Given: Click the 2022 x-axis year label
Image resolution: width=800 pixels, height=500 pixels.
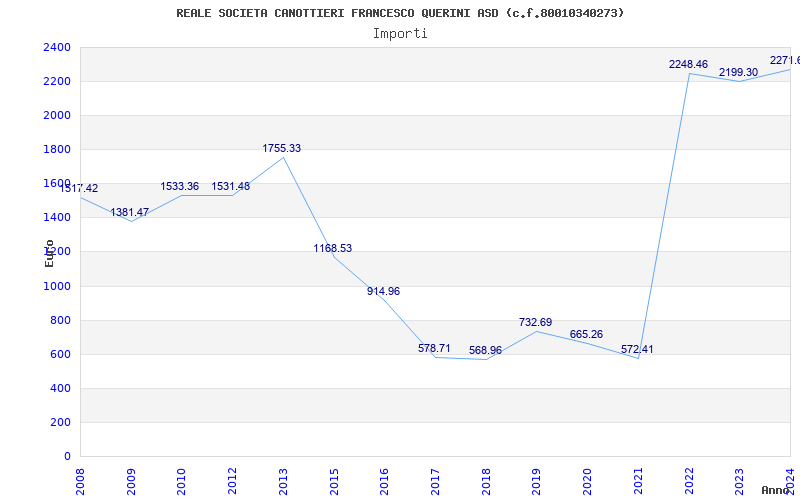Looking at the screenshot, I should pos(689,481).
